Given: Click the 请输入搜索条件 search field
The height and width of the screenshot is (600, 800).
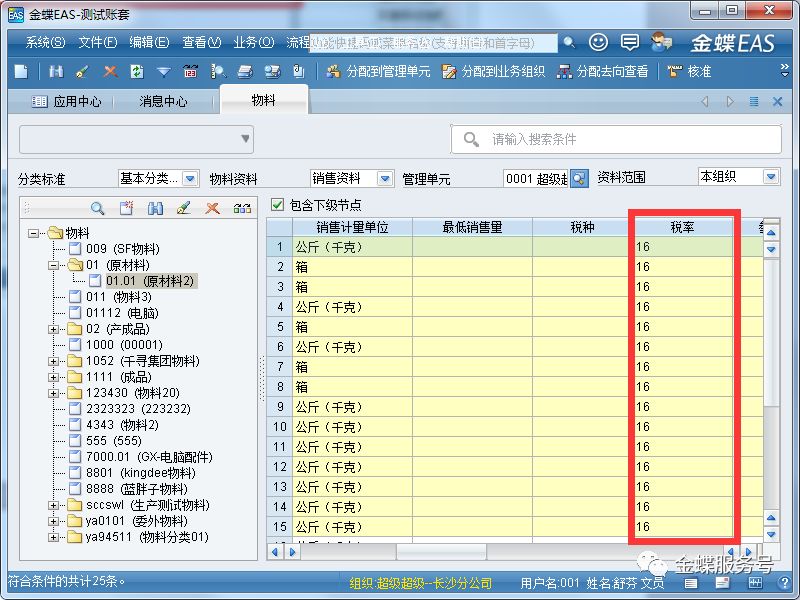Looking at the screenshot, I should [x=616, y=139].
